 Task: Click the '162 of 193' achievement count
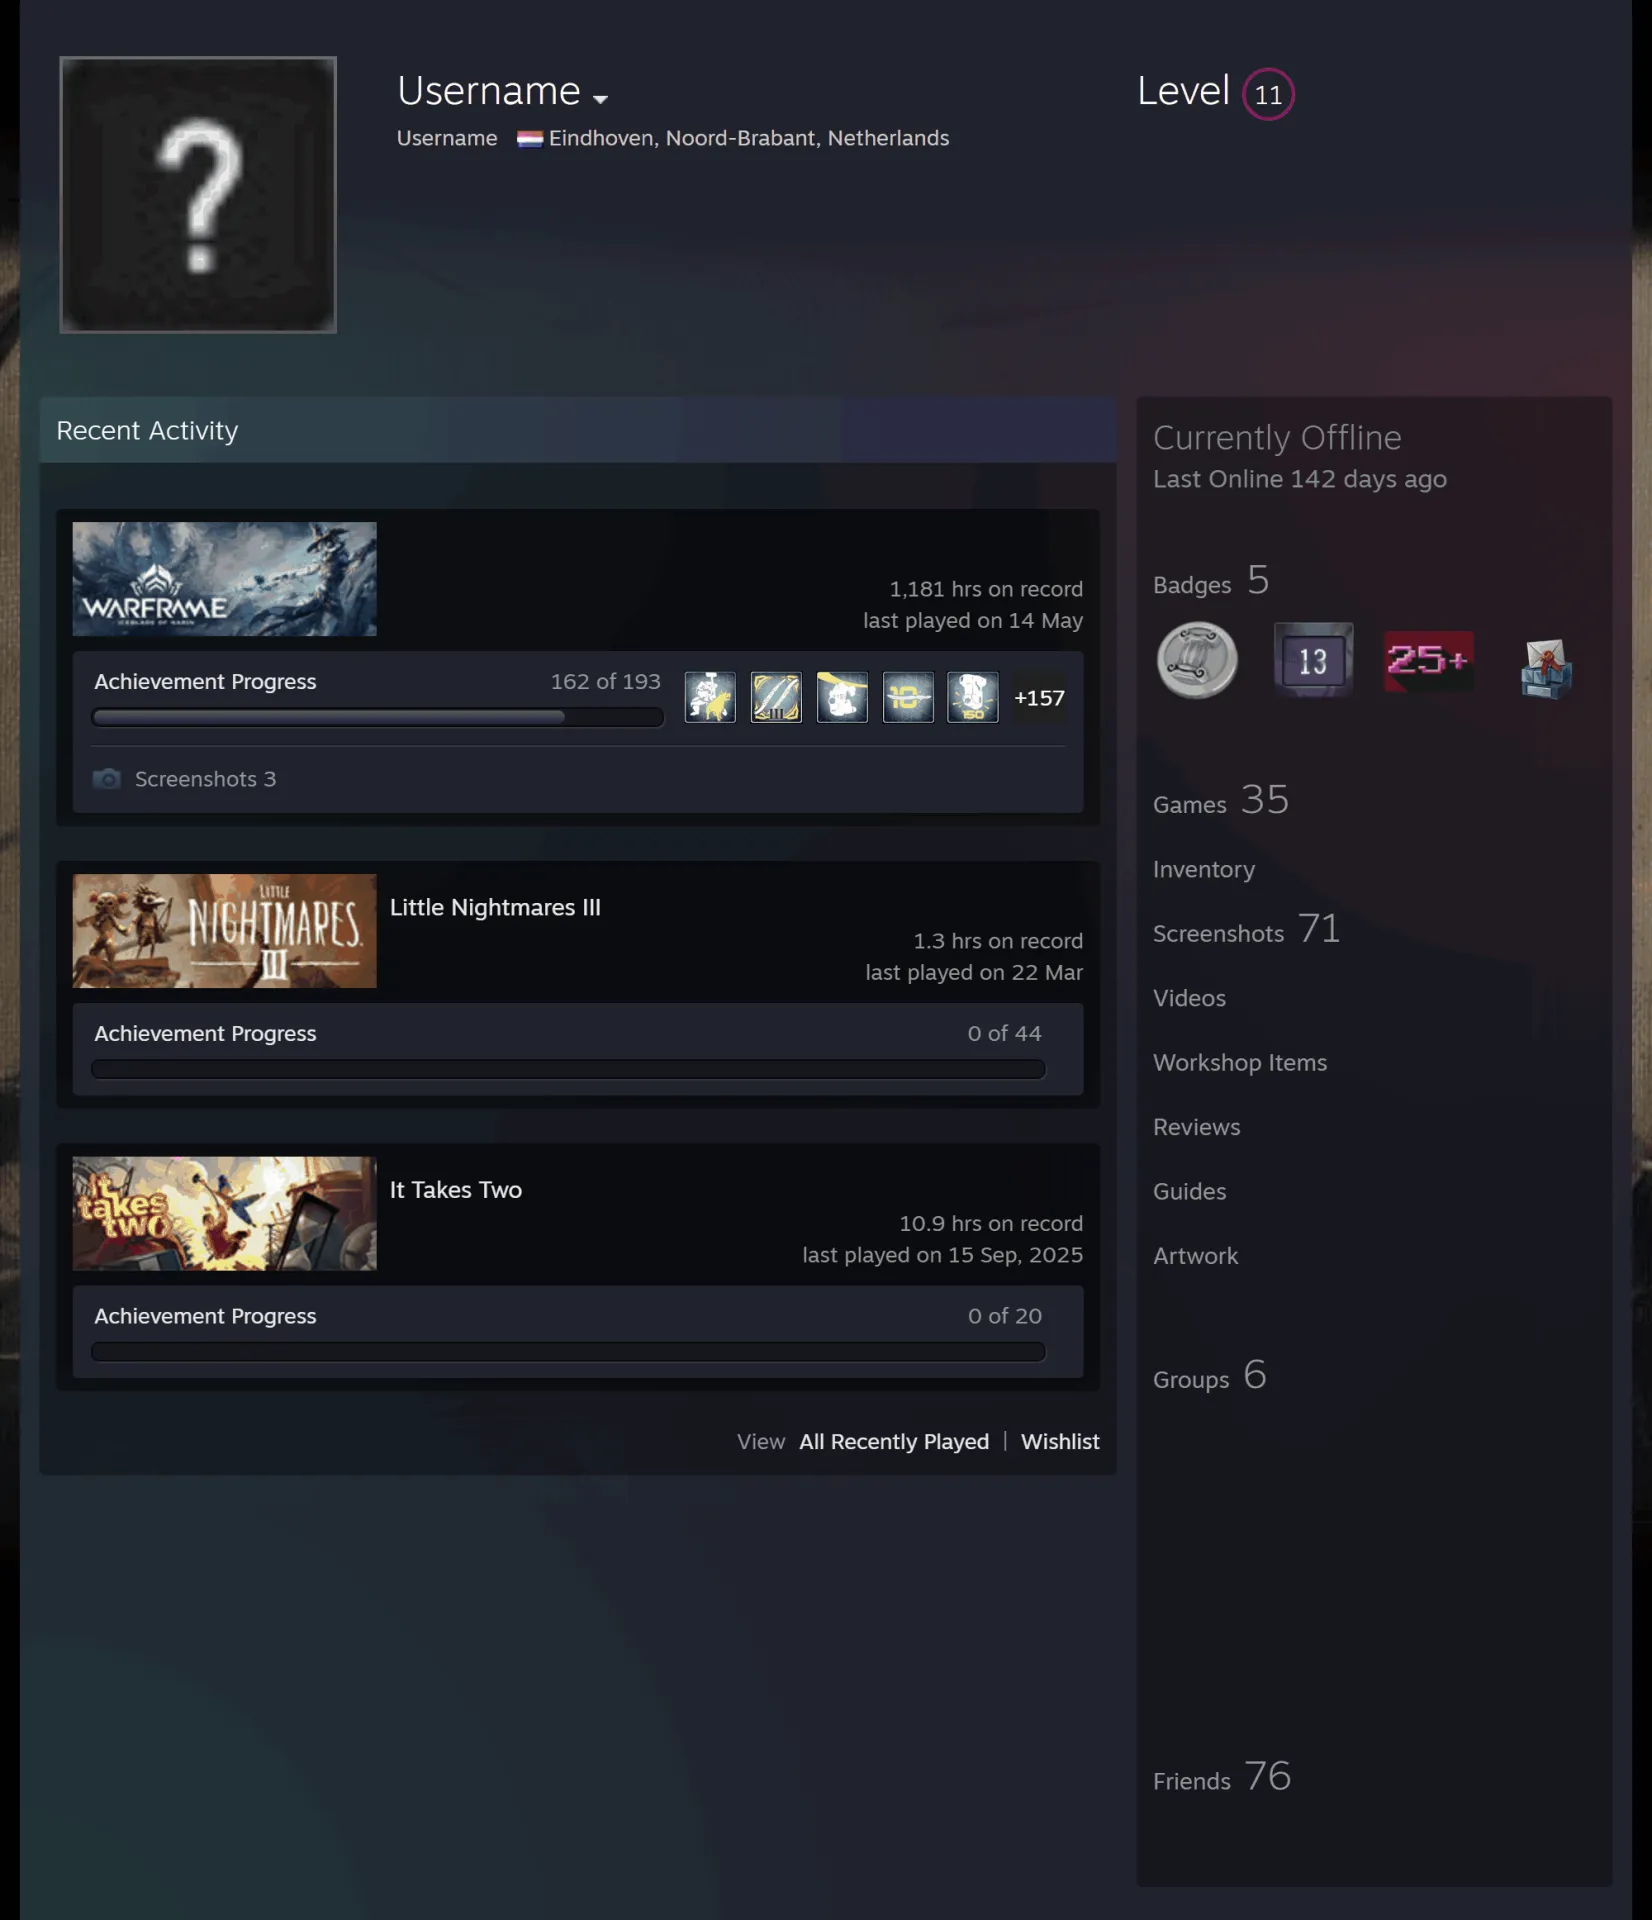(606, 681)
